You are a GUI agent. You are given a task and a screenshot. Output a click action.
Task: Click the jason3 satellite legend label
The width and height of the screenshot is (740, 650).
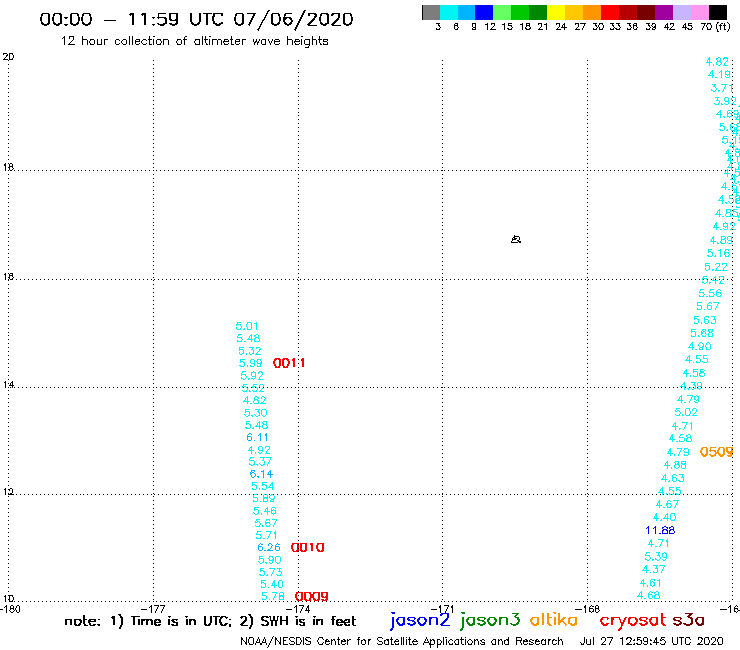coord(490,620)
